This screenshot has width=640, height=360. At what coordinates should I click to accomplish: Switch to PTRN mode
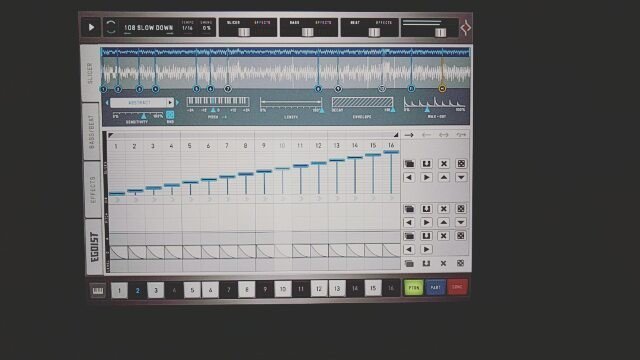(414, 288)
